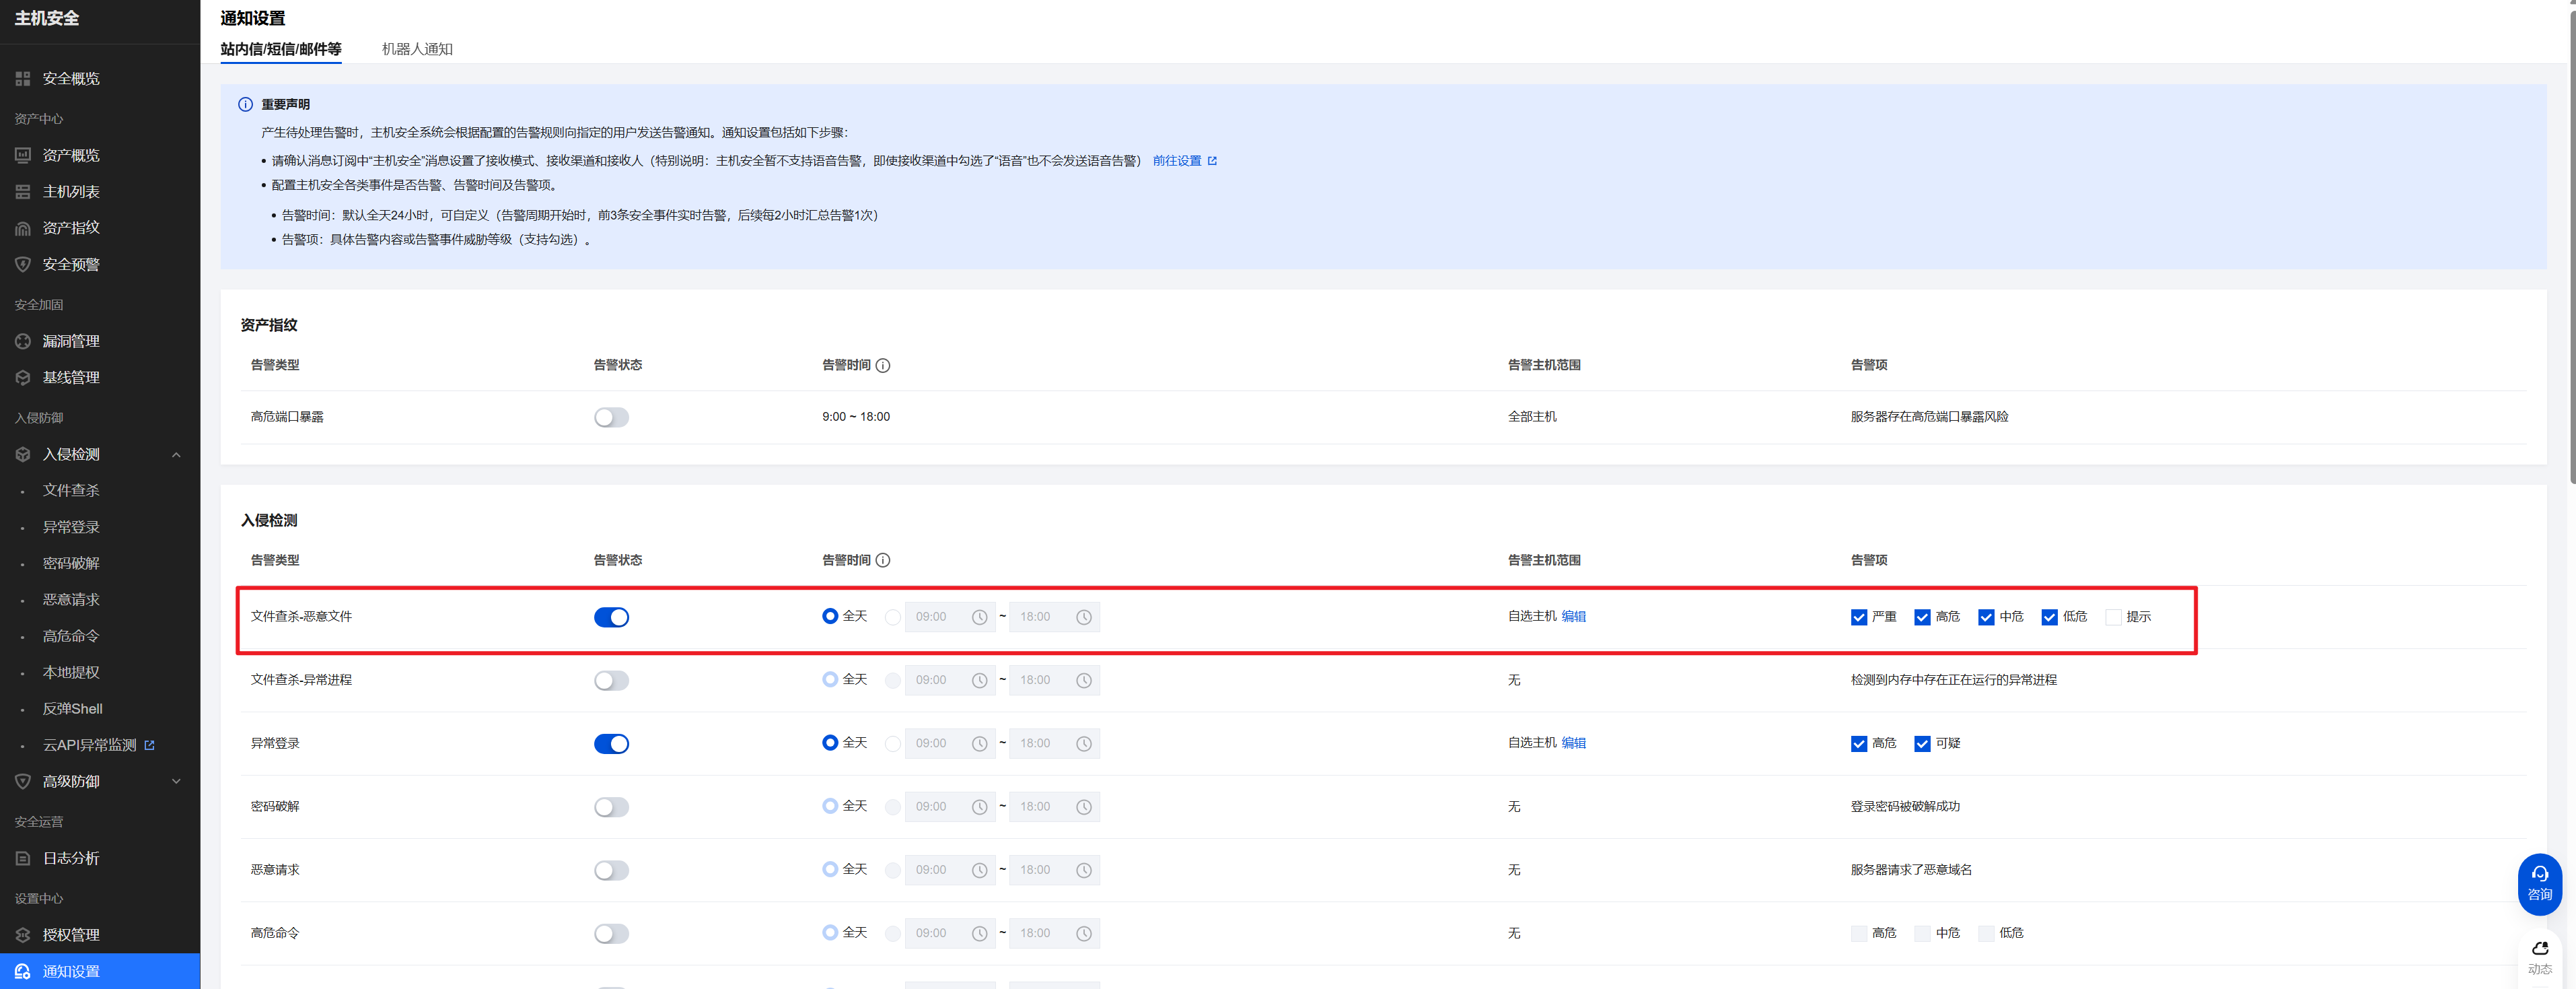The height and width of the screenshot is (989, 2576).
Task: Click the 告警时间 info icon under 资产指纹
Action: point(883,366)
